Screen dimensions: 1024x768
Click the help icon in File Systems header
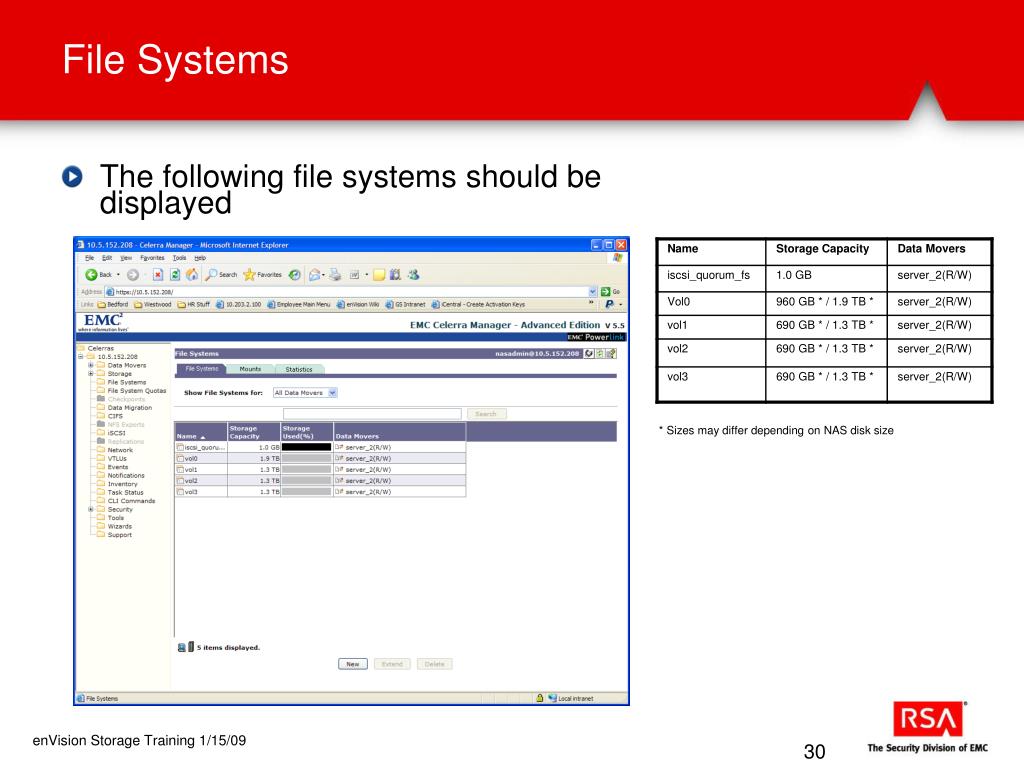[611, 353]
